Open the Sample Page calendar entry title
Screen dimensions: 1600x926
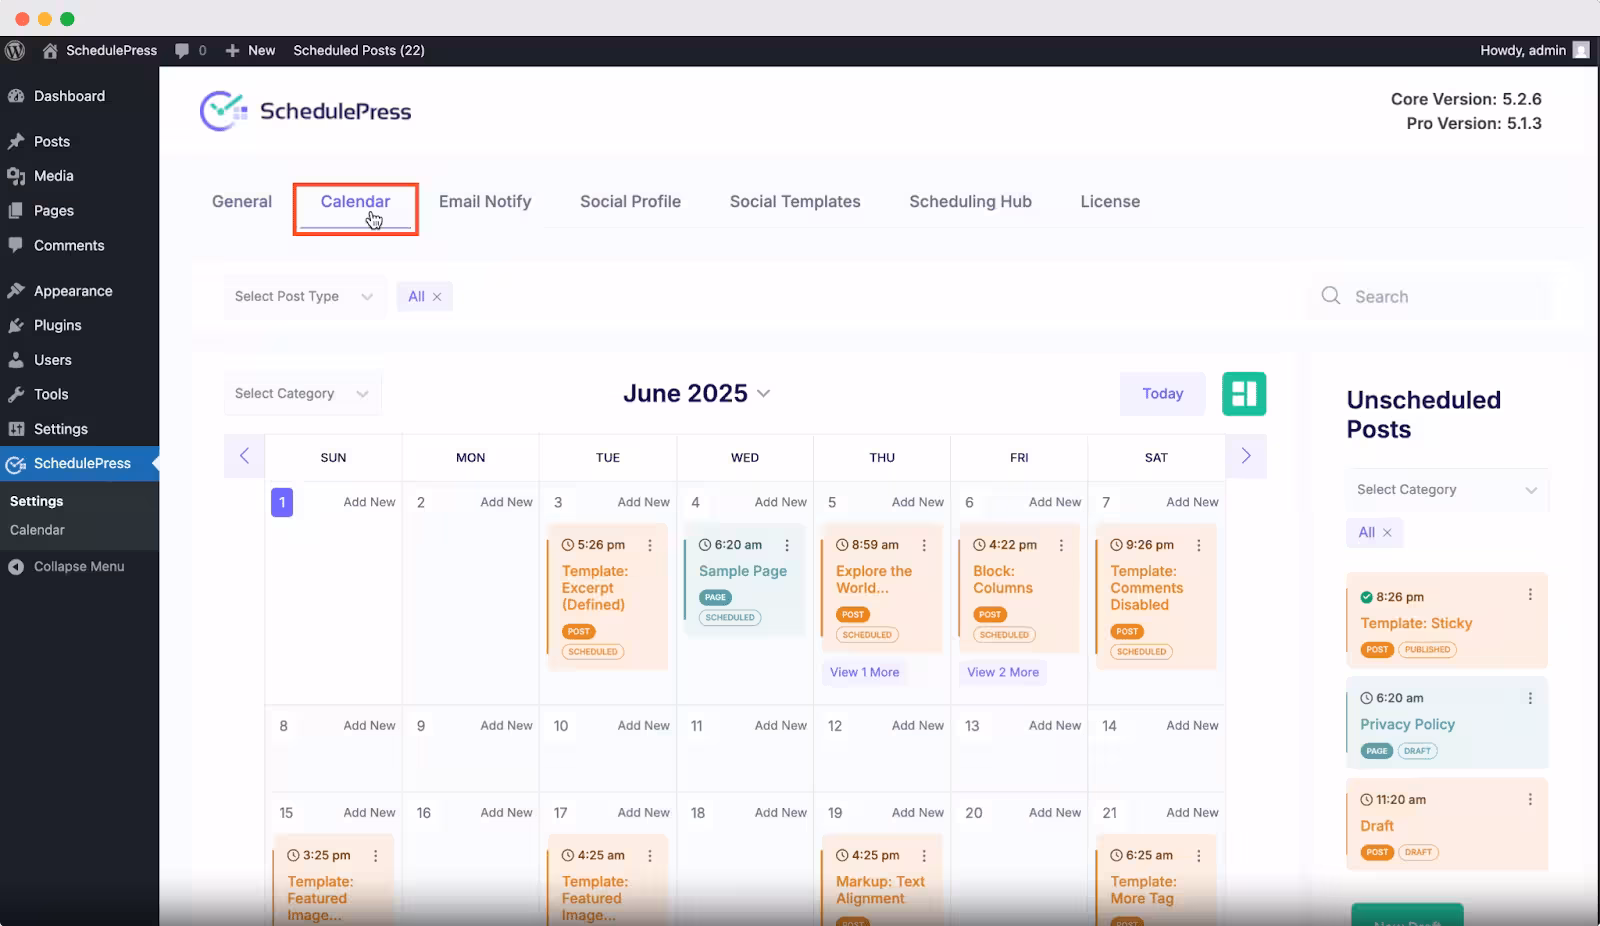click(742, 571)
